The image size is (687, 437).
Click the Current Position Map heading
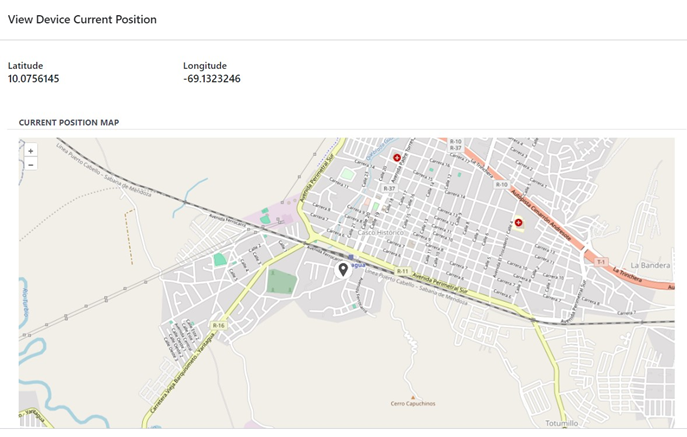69,122
